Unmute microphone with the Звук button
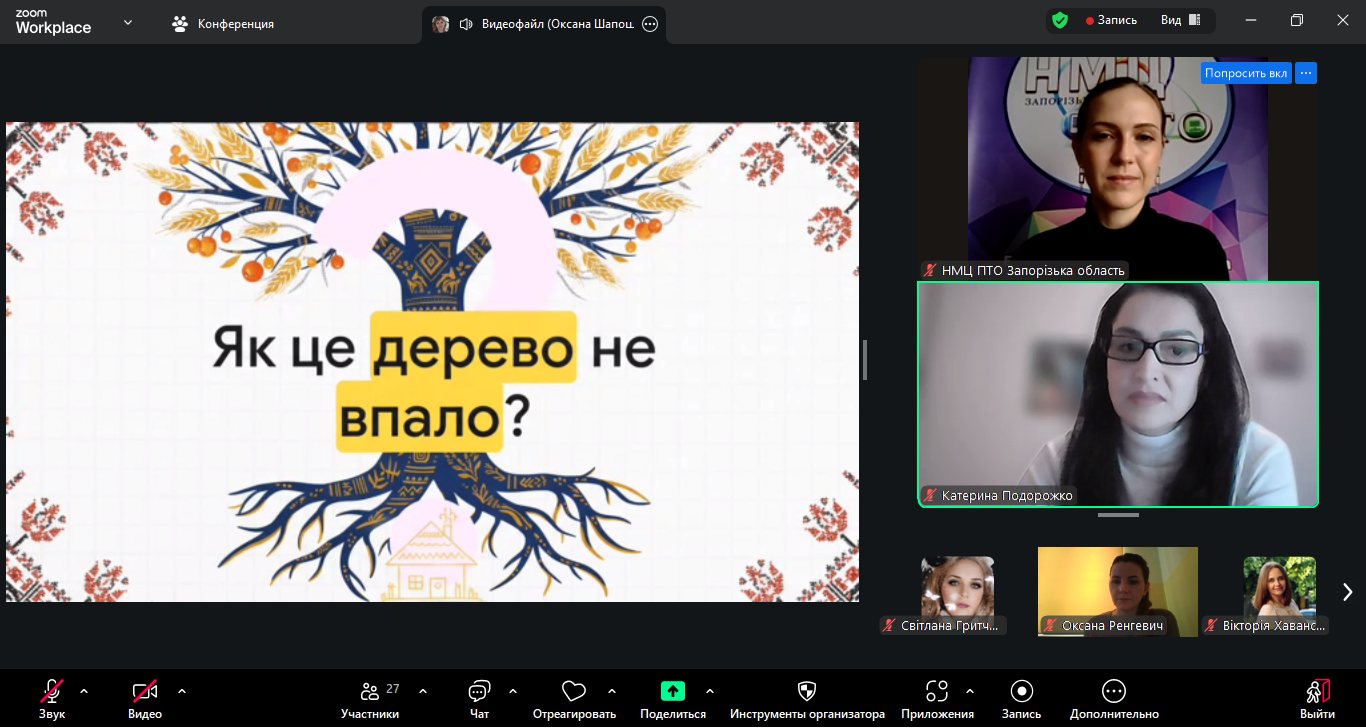The height and width of the screenshot is (728, 1366). [52, 691]
